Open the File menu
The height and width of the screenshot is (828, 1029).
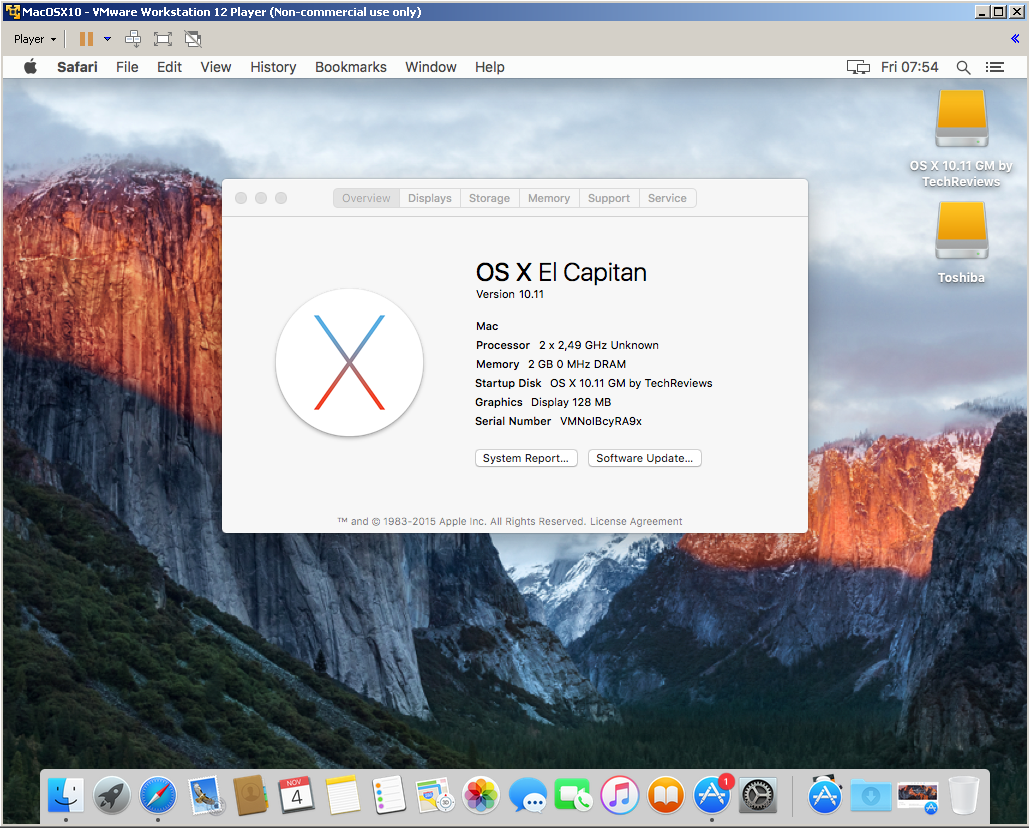(127, 67)
